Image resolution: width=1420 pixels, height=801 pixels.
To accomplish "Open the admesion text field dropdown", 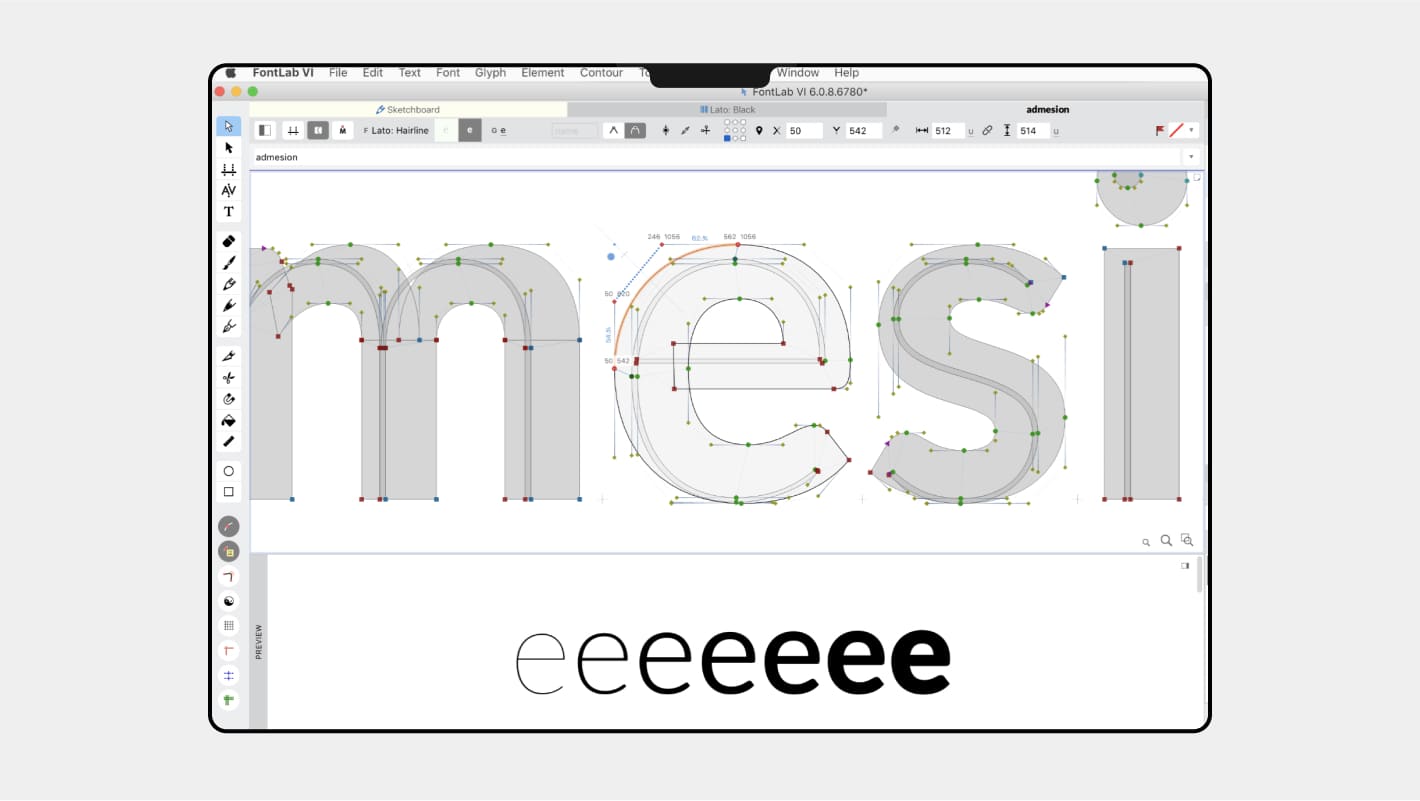I will coord(1191,157).
